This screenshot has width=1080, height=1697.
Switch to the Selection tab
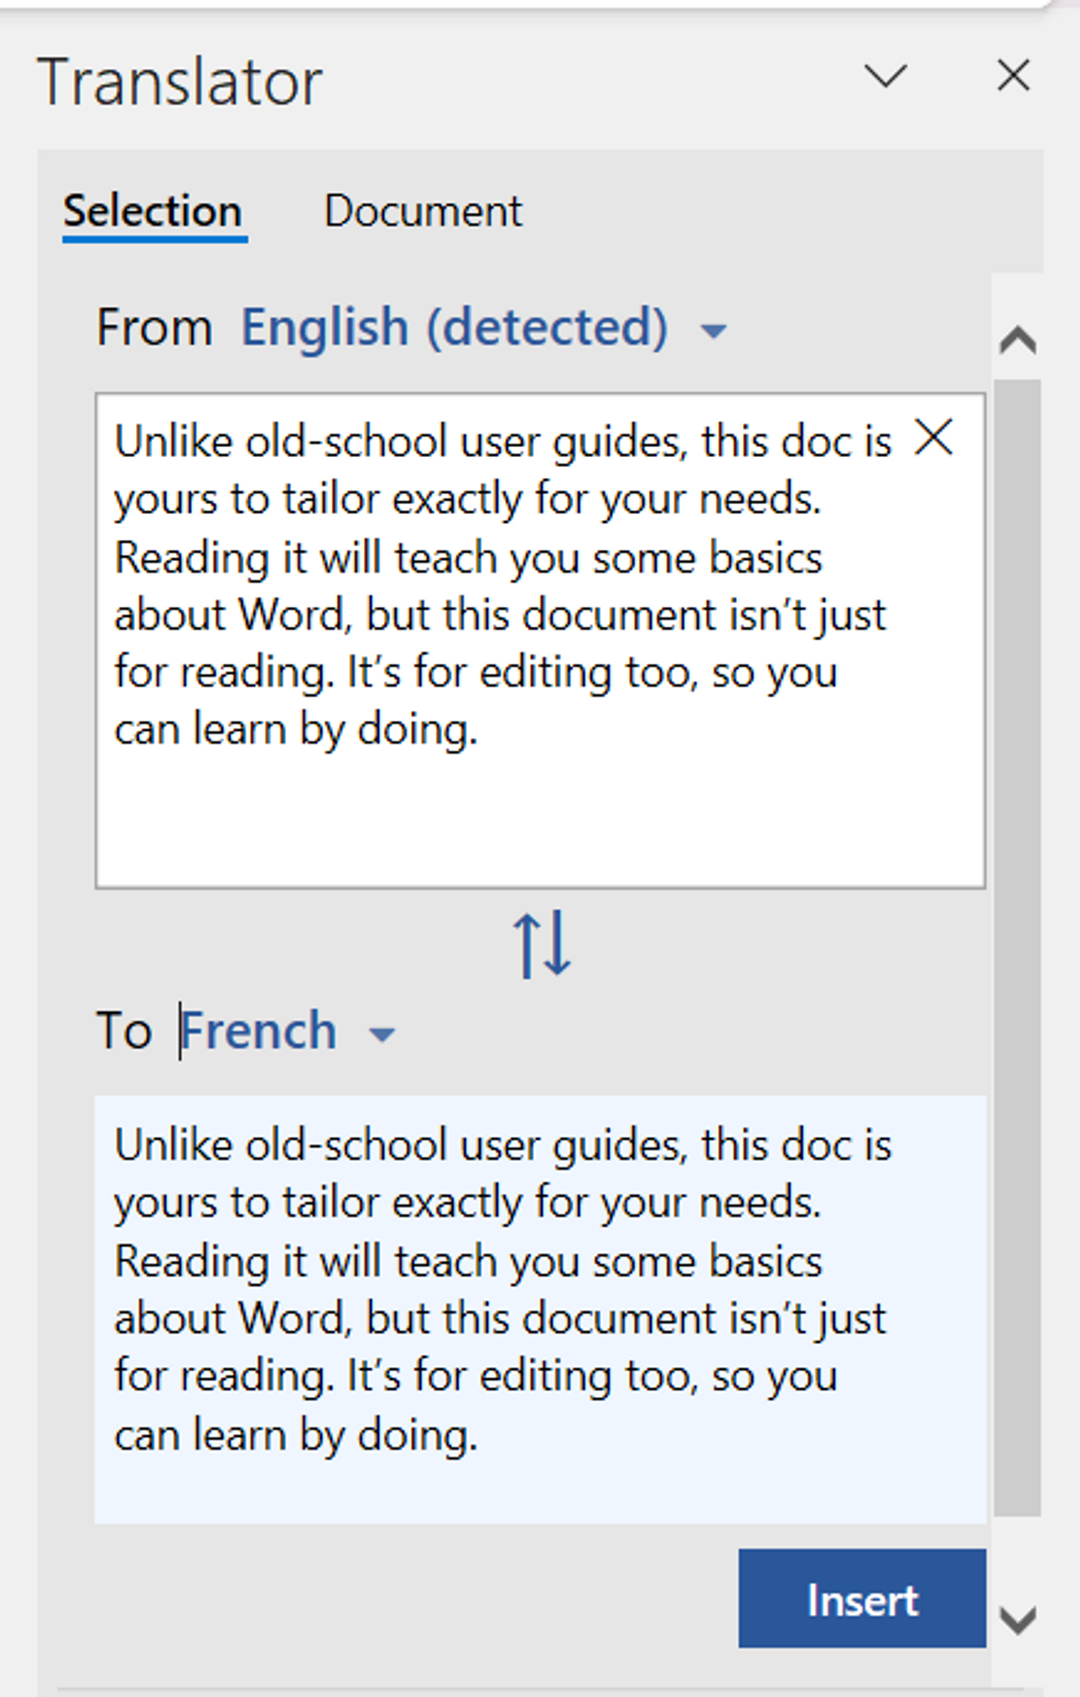(152, 211)
